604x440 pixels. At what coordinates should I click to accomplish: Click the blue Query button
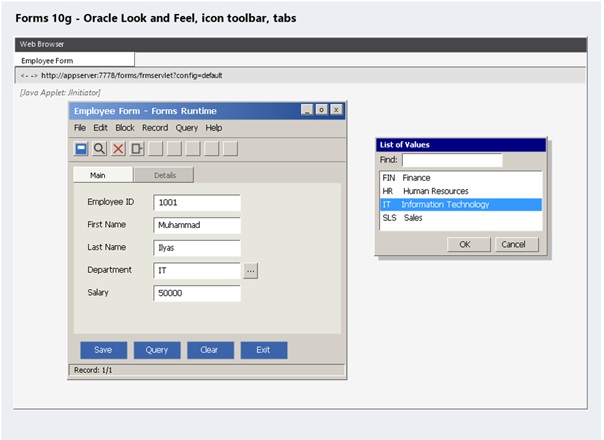coord(157,350)
